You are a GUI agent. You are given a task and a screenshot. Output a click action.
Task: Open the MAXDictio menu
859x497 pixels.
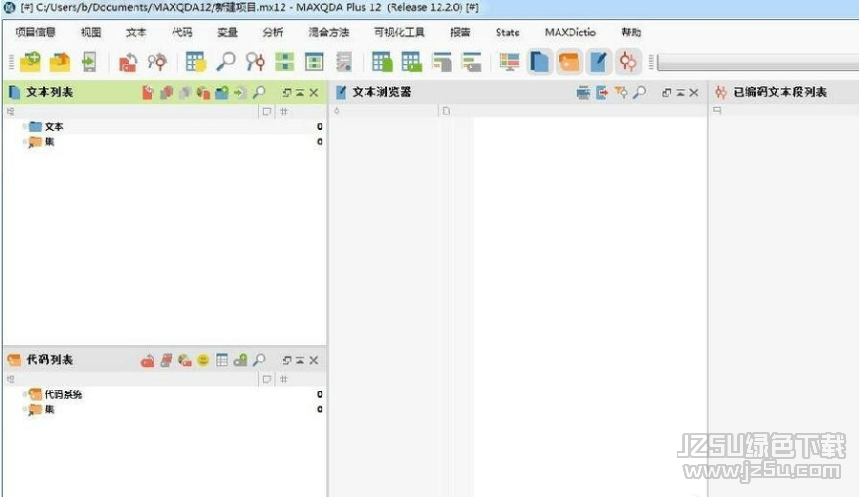(x=570, y=32)
